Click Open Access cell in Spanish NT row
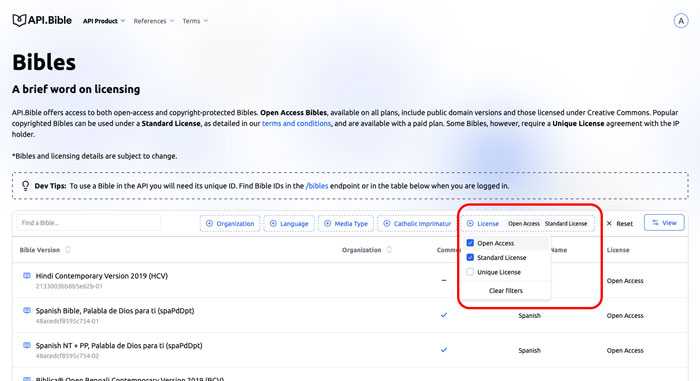 pyautogui.click(x=625, y=351)
